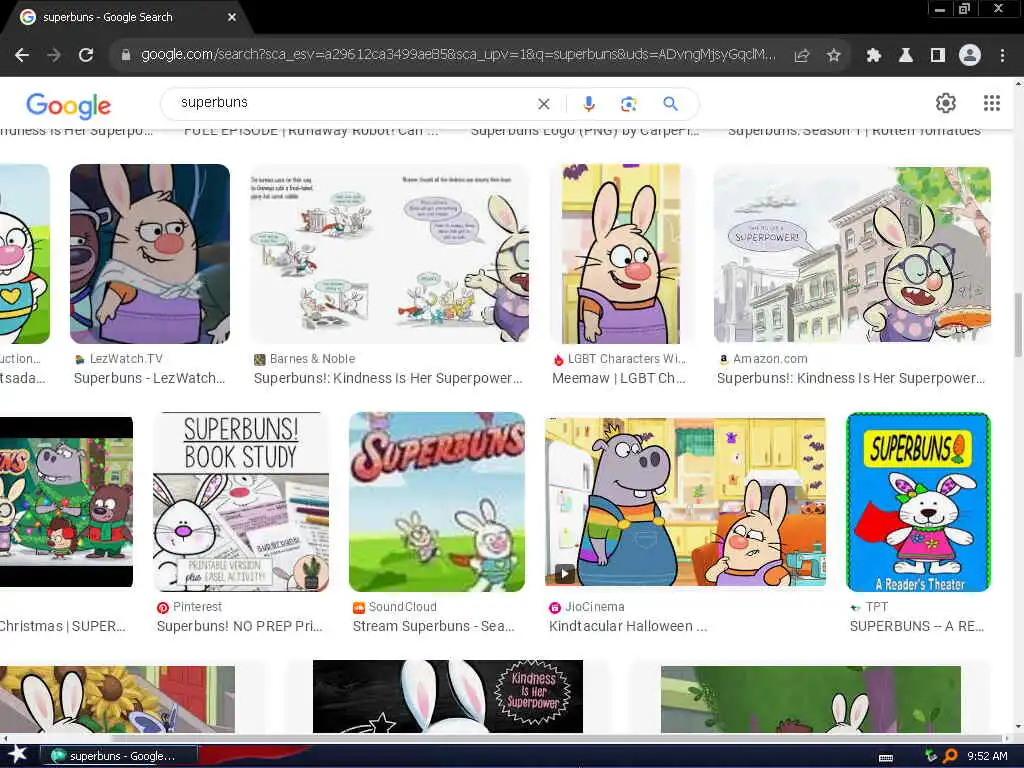The width and height of the screenshot is (1024, 768).
Task: Click the system tray network icon
Action: pyautogui.click(x=931, y=756)
